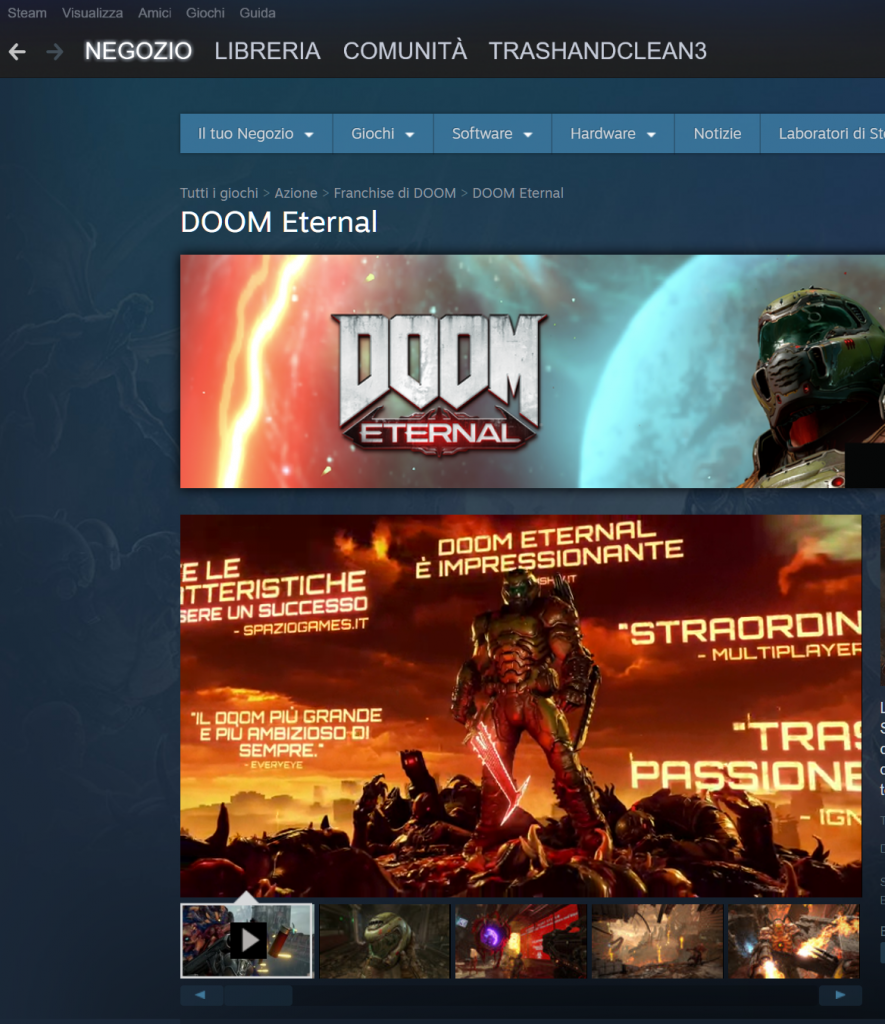
Task: Expand the Il tuo Negozio dropdown
Action: pyautogui.click(x=256, y=134)
